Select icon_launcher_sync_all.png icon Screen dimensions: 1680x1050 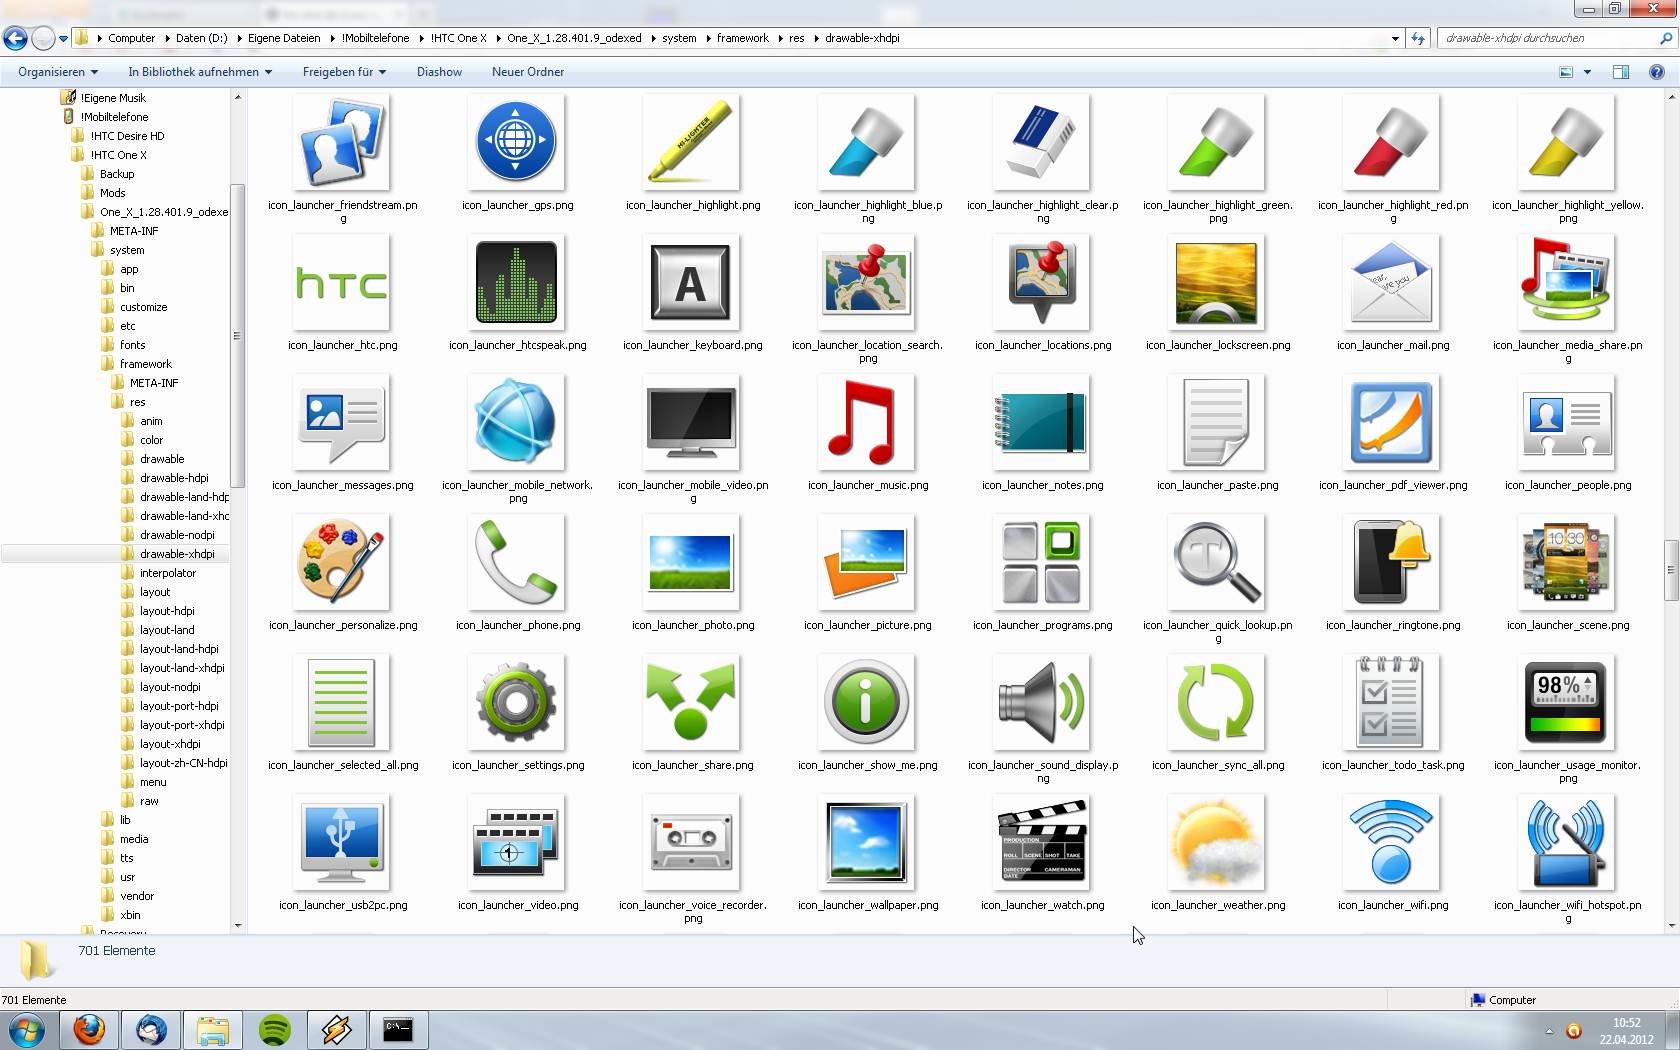click(x=1216, y=702)
